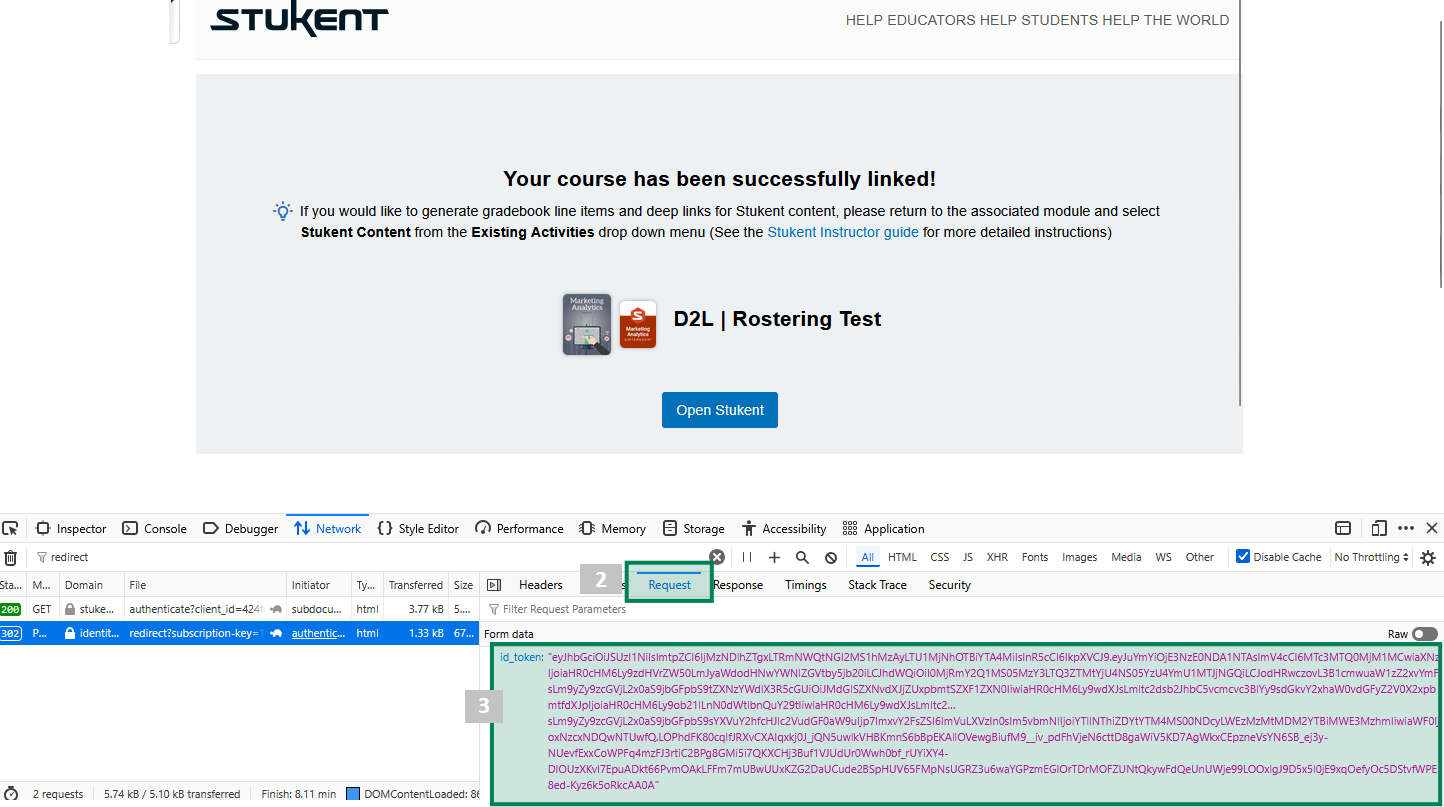Select the XHR request type filter

(997, 557)
